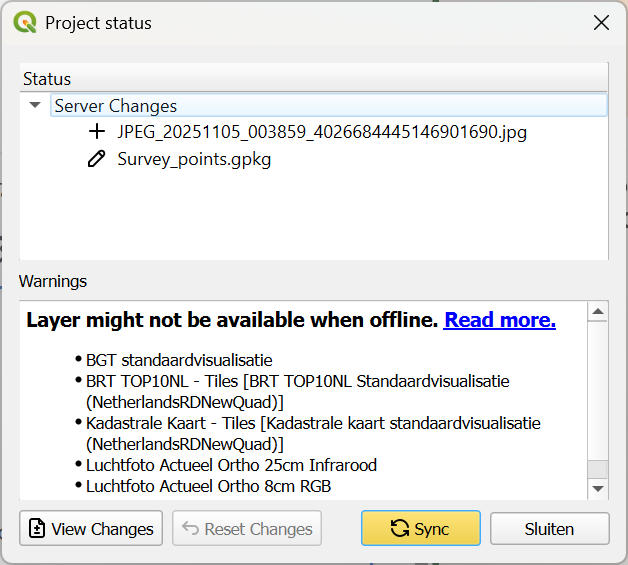The height and width of the screenshot is (565, 628).
Task: Click the Luchtfoto Actueel Ortho 25cm Infrarood entry
Action: click(x=231, y=465)
